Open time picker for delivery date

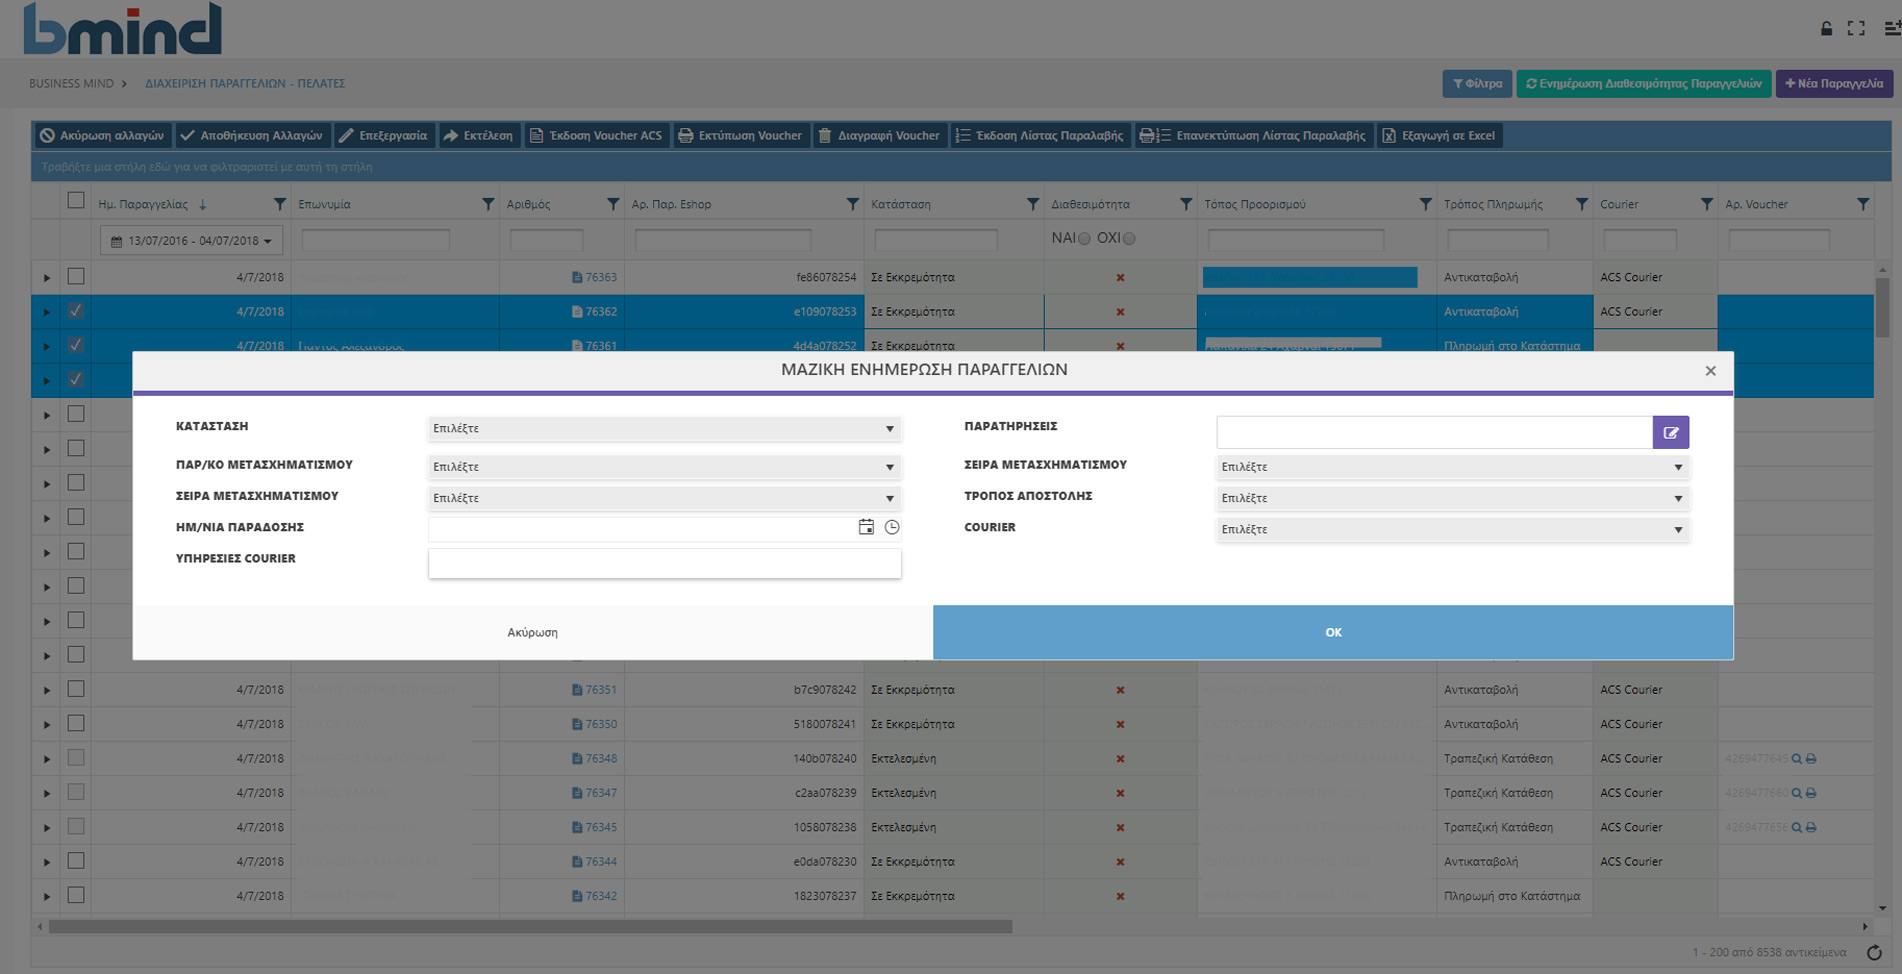point(892,527)
